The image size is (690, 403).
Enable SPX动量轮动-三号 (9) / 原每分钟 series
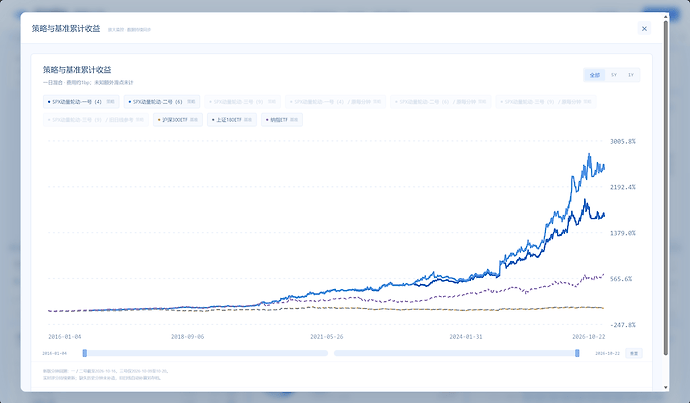[x=546, y=102]
